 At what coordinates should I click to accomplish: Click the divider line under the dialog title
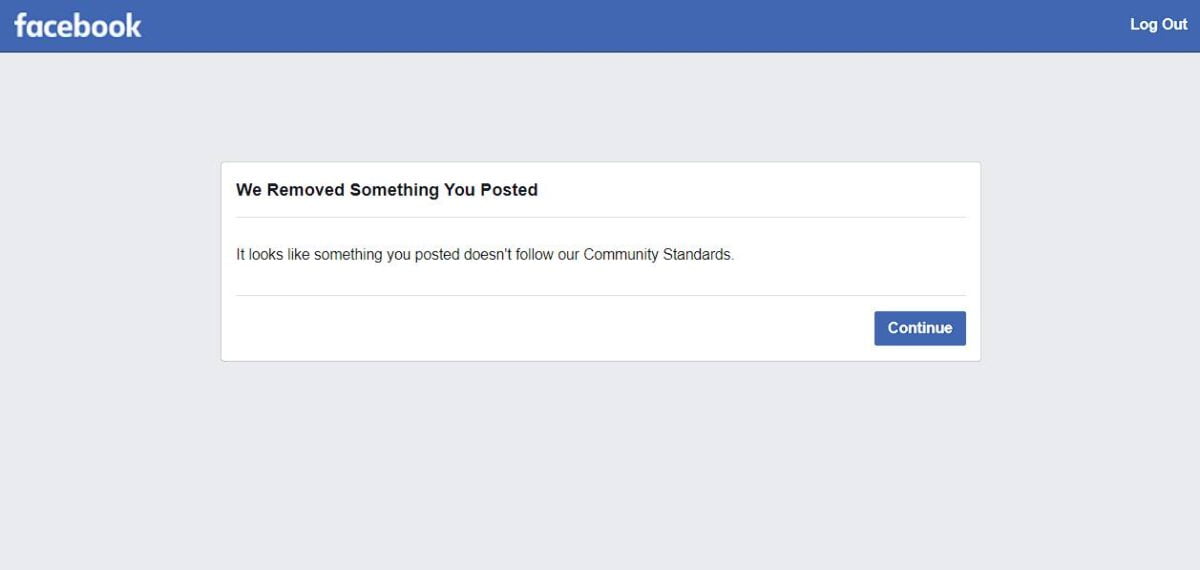(x=600, y=217)
